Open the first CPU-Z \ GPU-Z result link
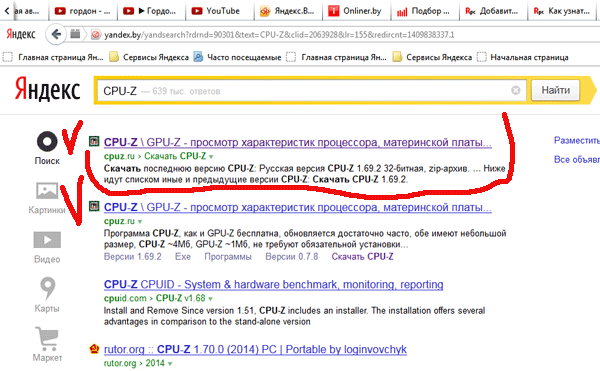Image resolution: width=600 pixels, height=371 pixels. [297, 142]
